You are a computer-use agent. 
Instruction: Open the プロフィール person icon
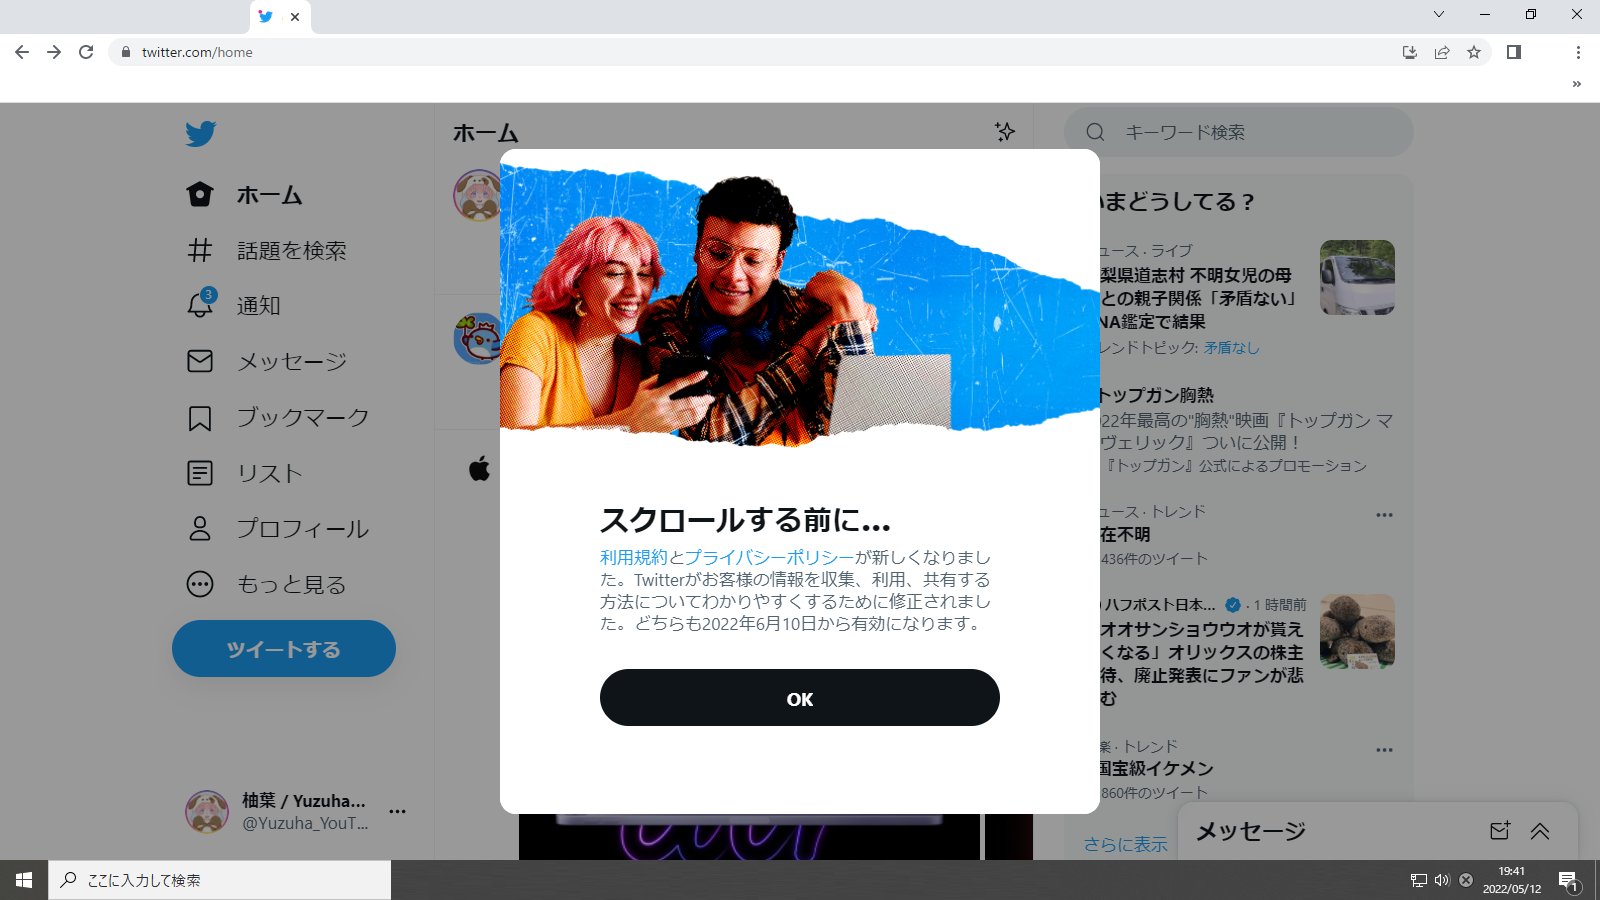(200, 528)
